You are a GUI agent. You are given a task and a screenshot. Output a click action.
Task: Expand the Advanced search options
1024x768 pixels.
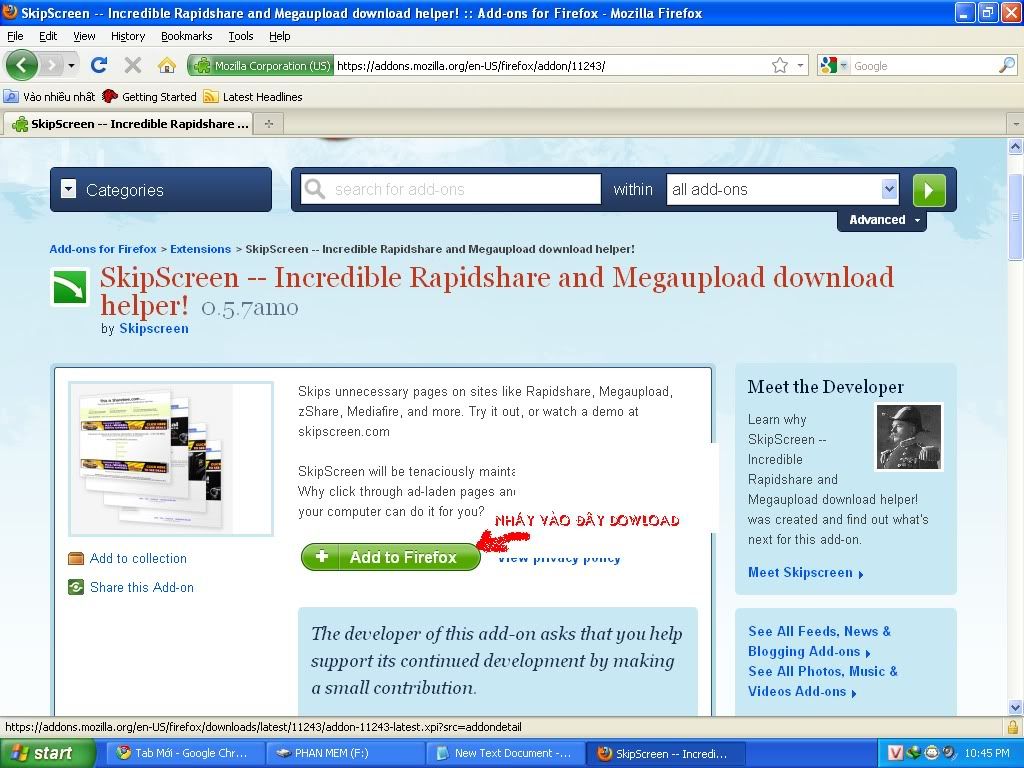(884, 220)
